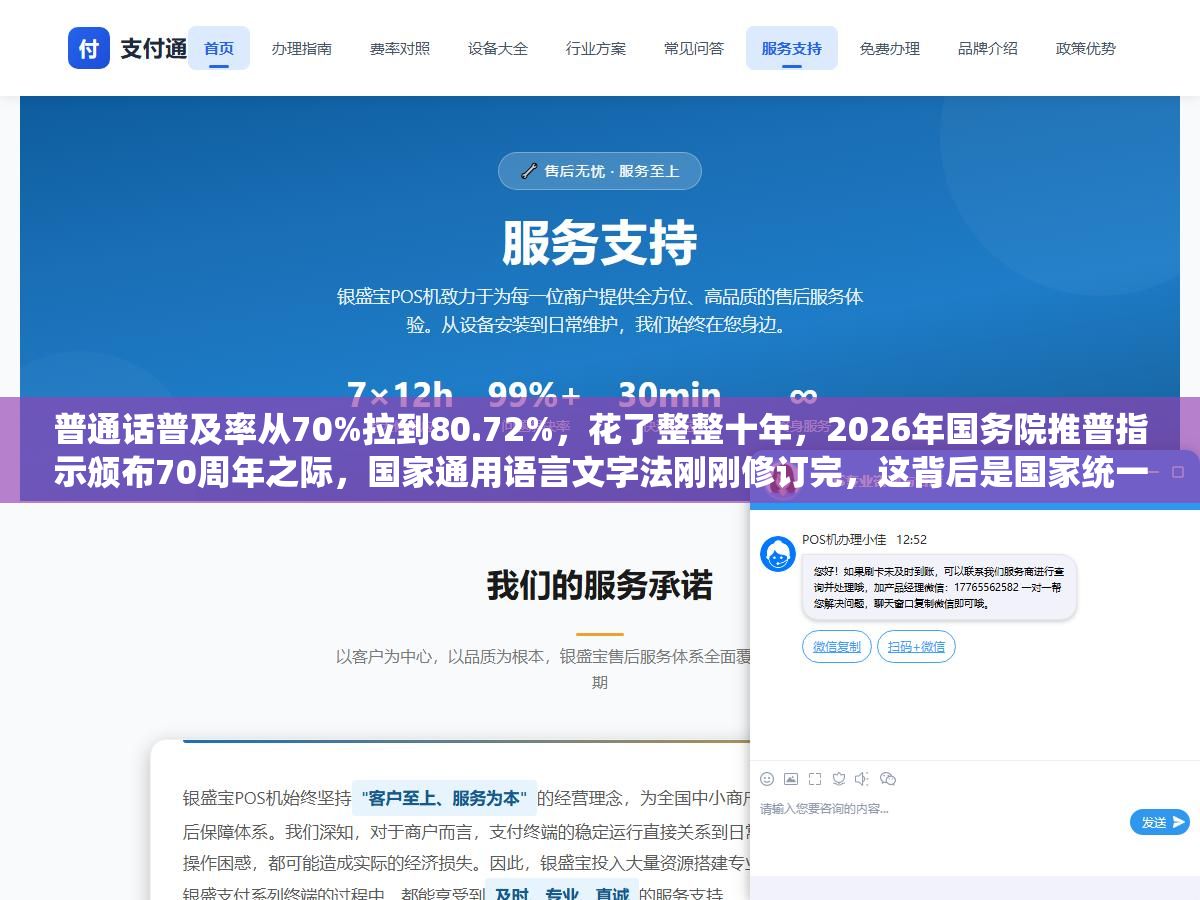Click the 微信复制 button in chat
The image size is (1200, 900).
837,647
